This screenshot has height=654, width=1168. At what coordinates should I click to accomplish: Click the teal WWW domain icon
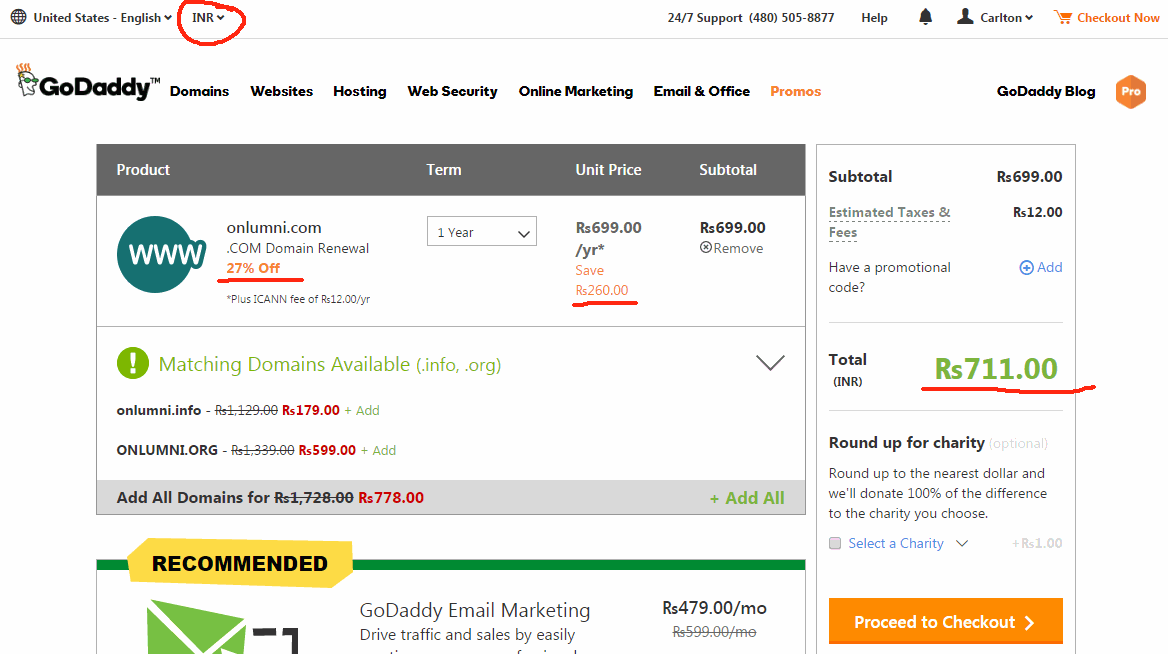point(162,255)
